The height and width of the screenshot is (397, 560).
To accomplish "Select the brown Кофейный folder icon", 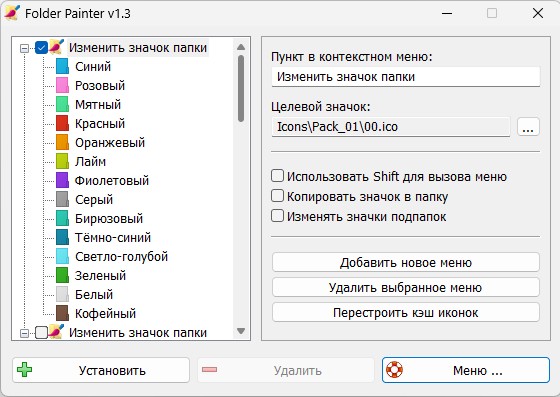I will pos(62,313).
